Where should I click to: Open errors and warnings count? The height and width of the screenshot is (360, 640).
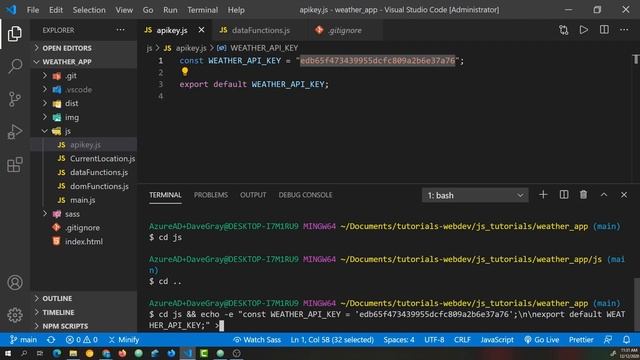pyautogui.click(x=82, y=340)
